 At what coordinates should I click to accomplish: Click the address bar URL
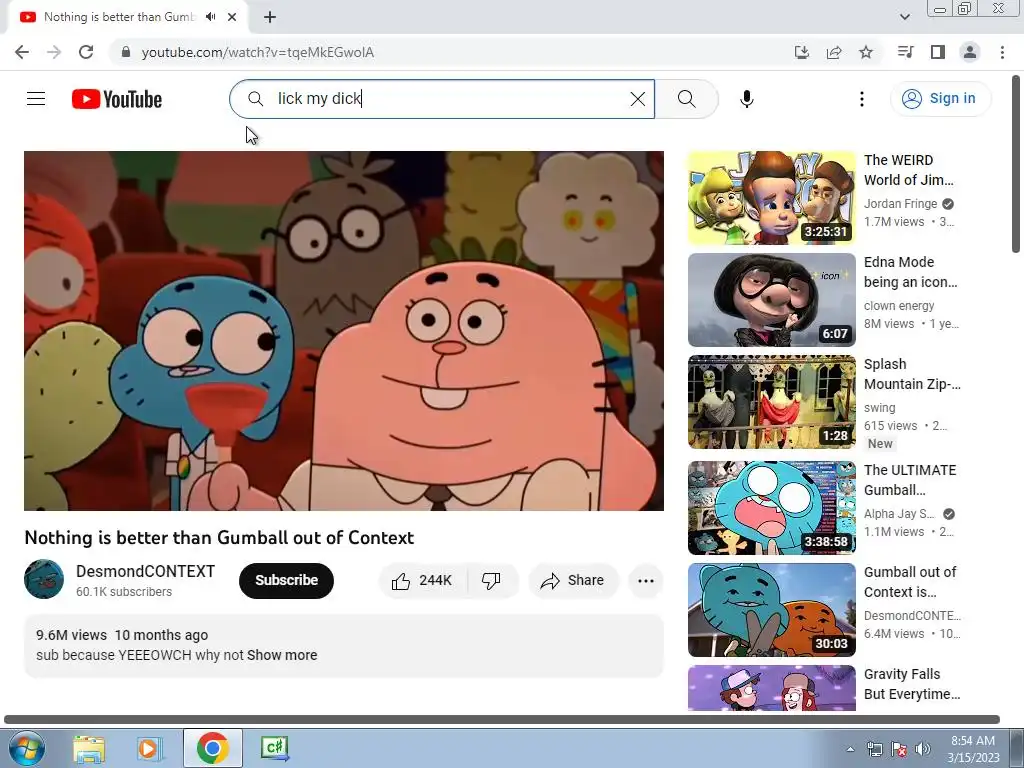257,52
